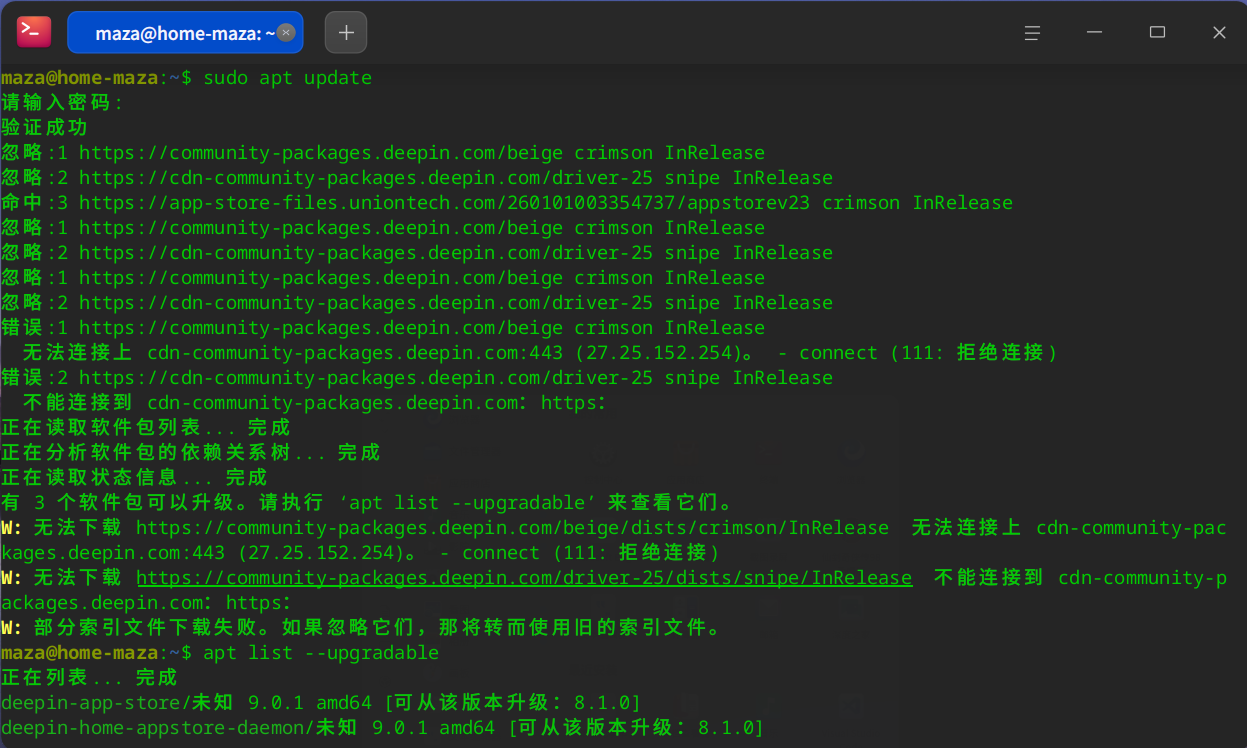Click the '正在读取状态信息... 完成' line
Screen dimensions: 1247x748
pyautogui.click(x=135, y=478)
